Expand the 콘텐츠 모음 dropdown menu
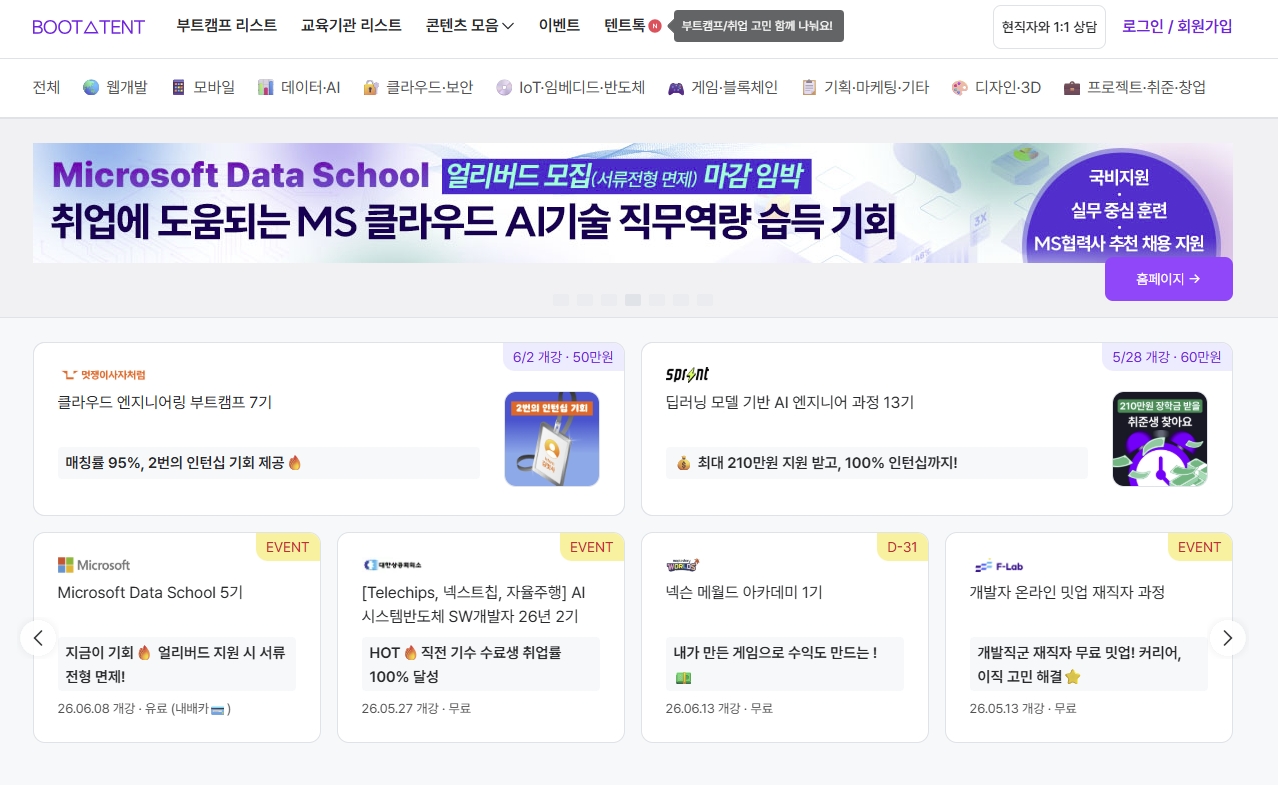 point(470,26)
